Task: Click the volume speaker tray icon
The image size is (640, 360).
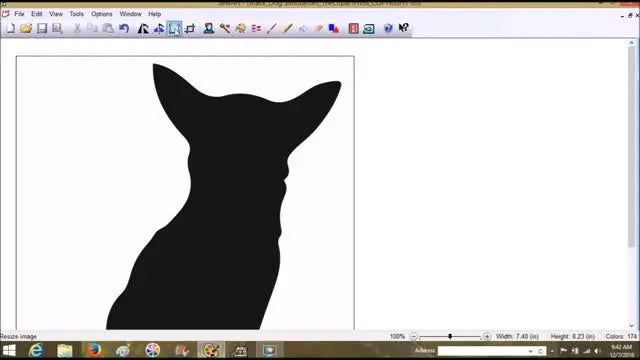Action: pos(597,351)
